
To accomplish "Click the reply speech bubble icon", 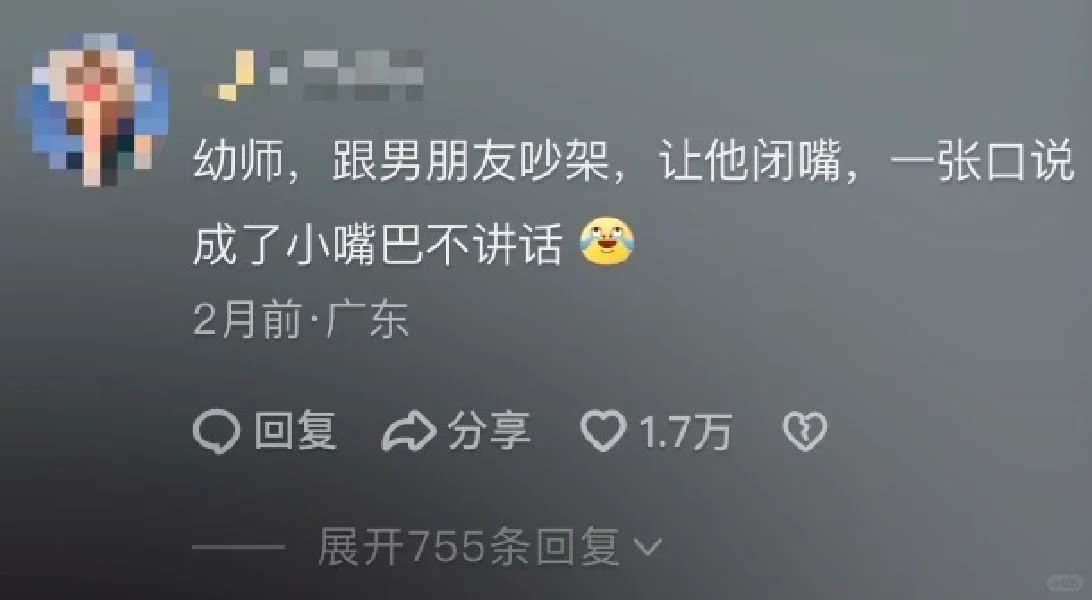I will click(217, 432).
